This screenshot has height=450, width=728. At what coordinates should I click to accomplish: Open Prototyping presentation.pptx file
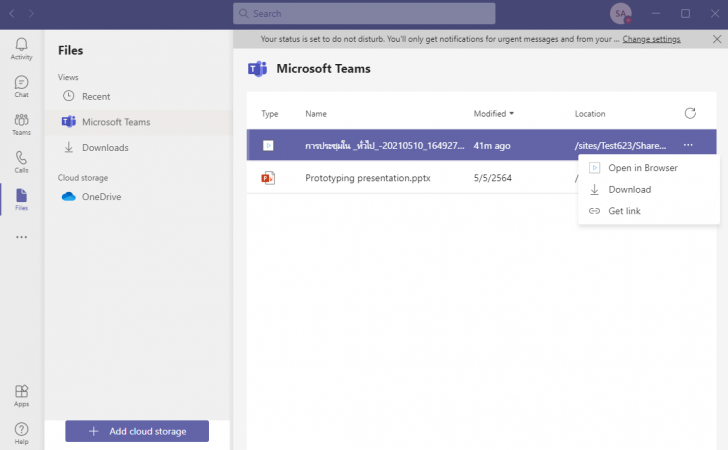click(x=368, y=178)
